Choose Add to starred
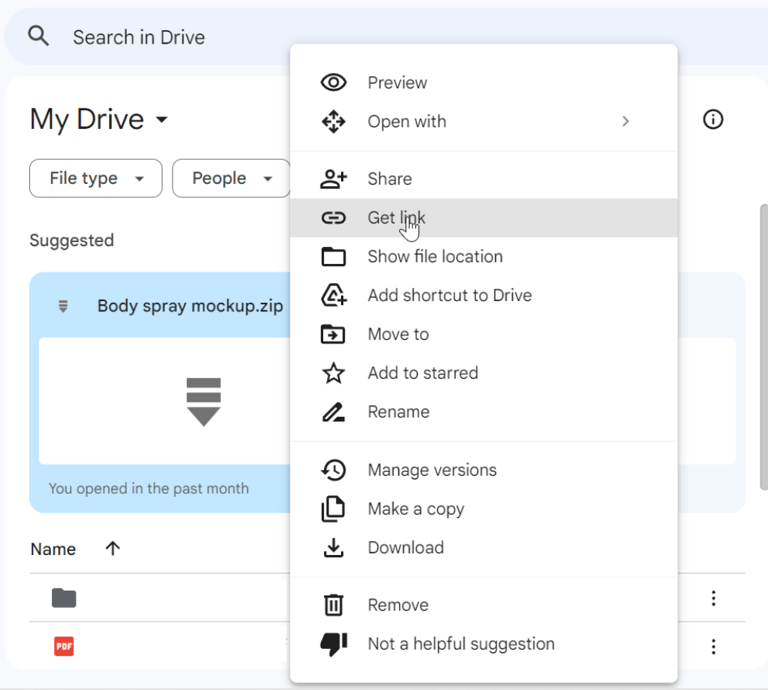768x690 pixels. click(483, 373)
